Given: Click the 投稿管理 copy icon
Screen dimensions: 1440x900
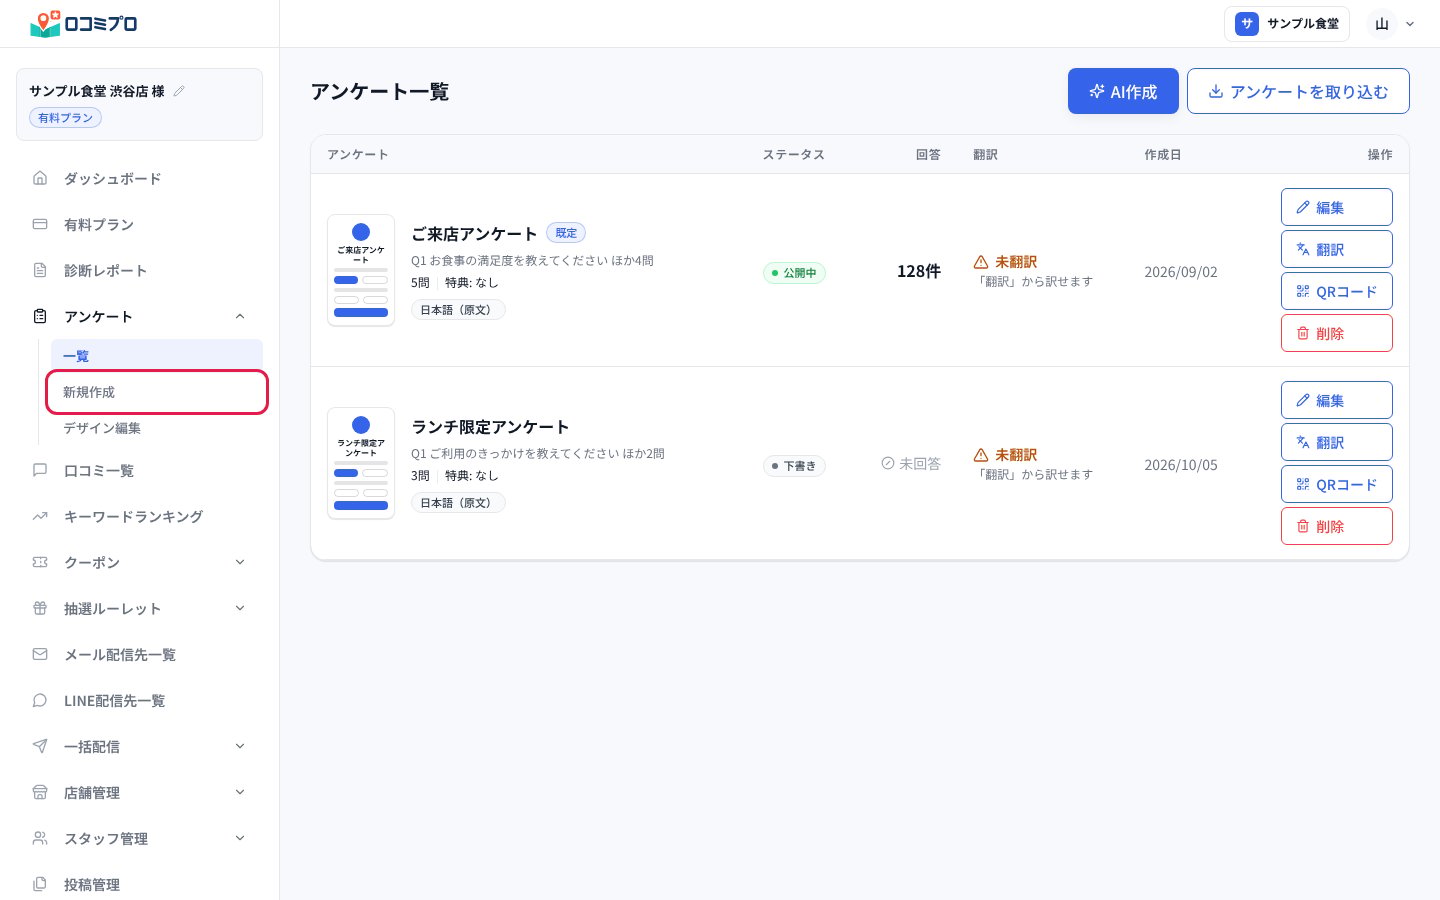Looking at the screenshot, I should [40, 884].
